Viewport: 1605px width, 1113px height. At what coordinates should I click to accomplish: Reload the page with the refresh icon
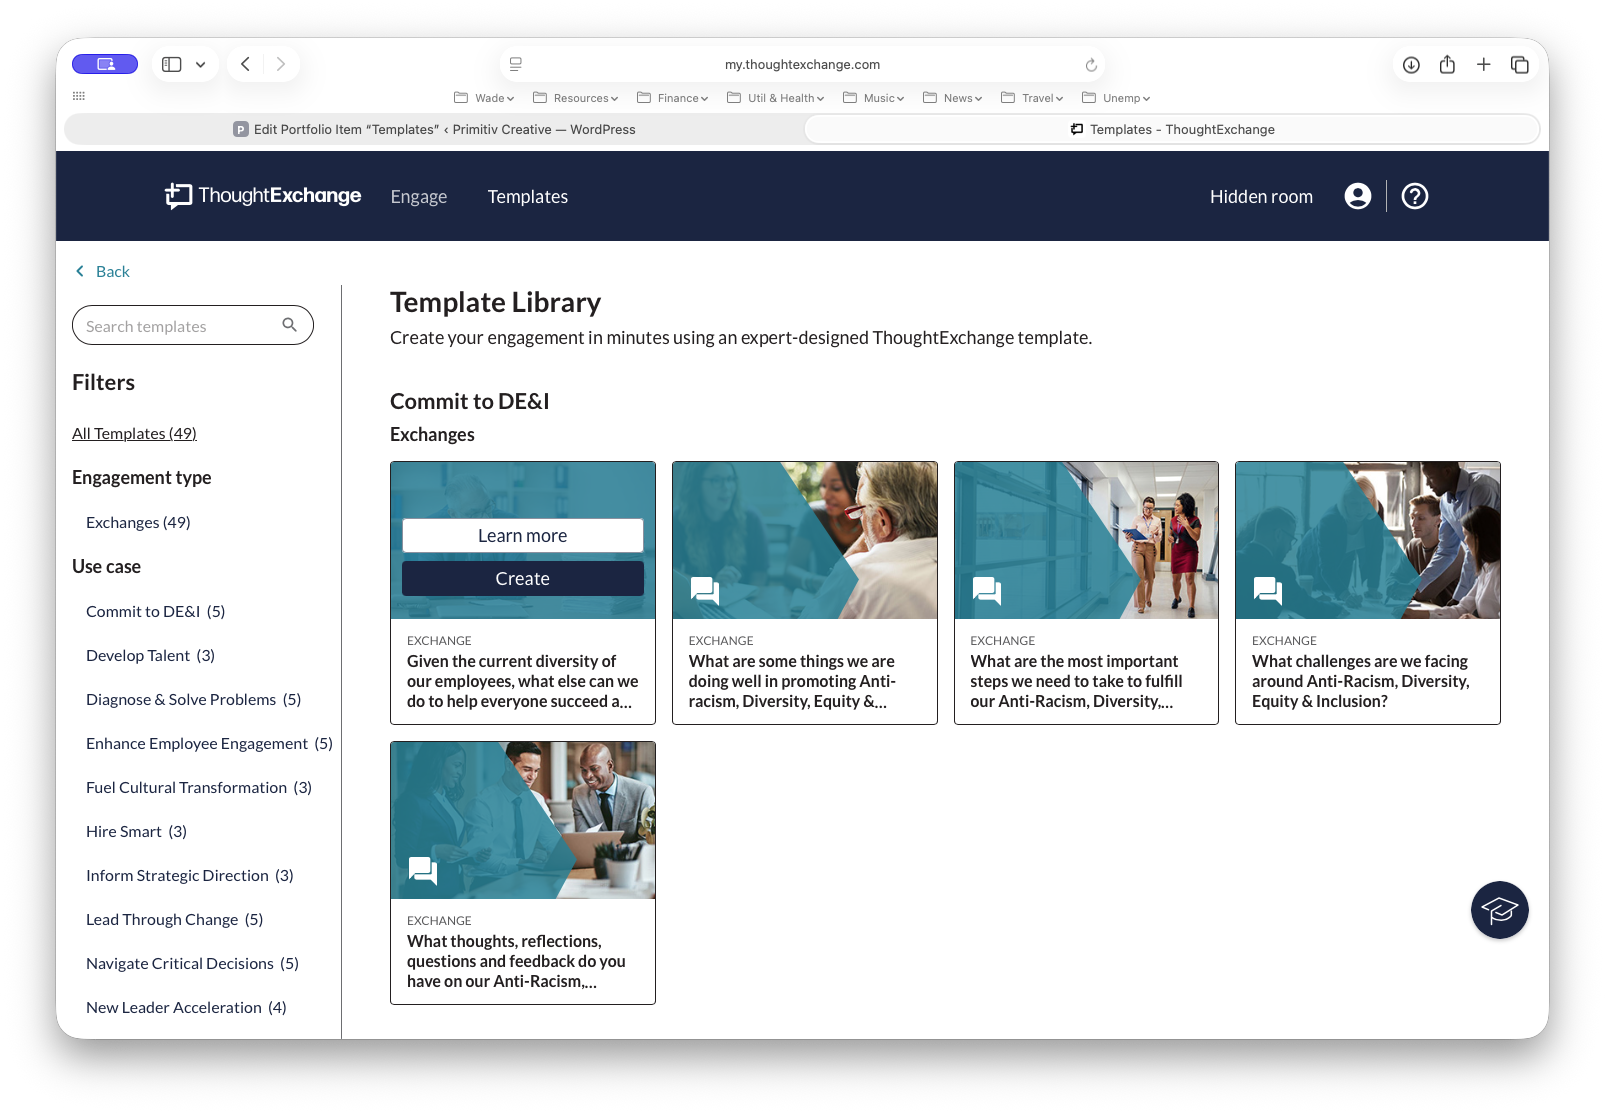click(1091, 65)
